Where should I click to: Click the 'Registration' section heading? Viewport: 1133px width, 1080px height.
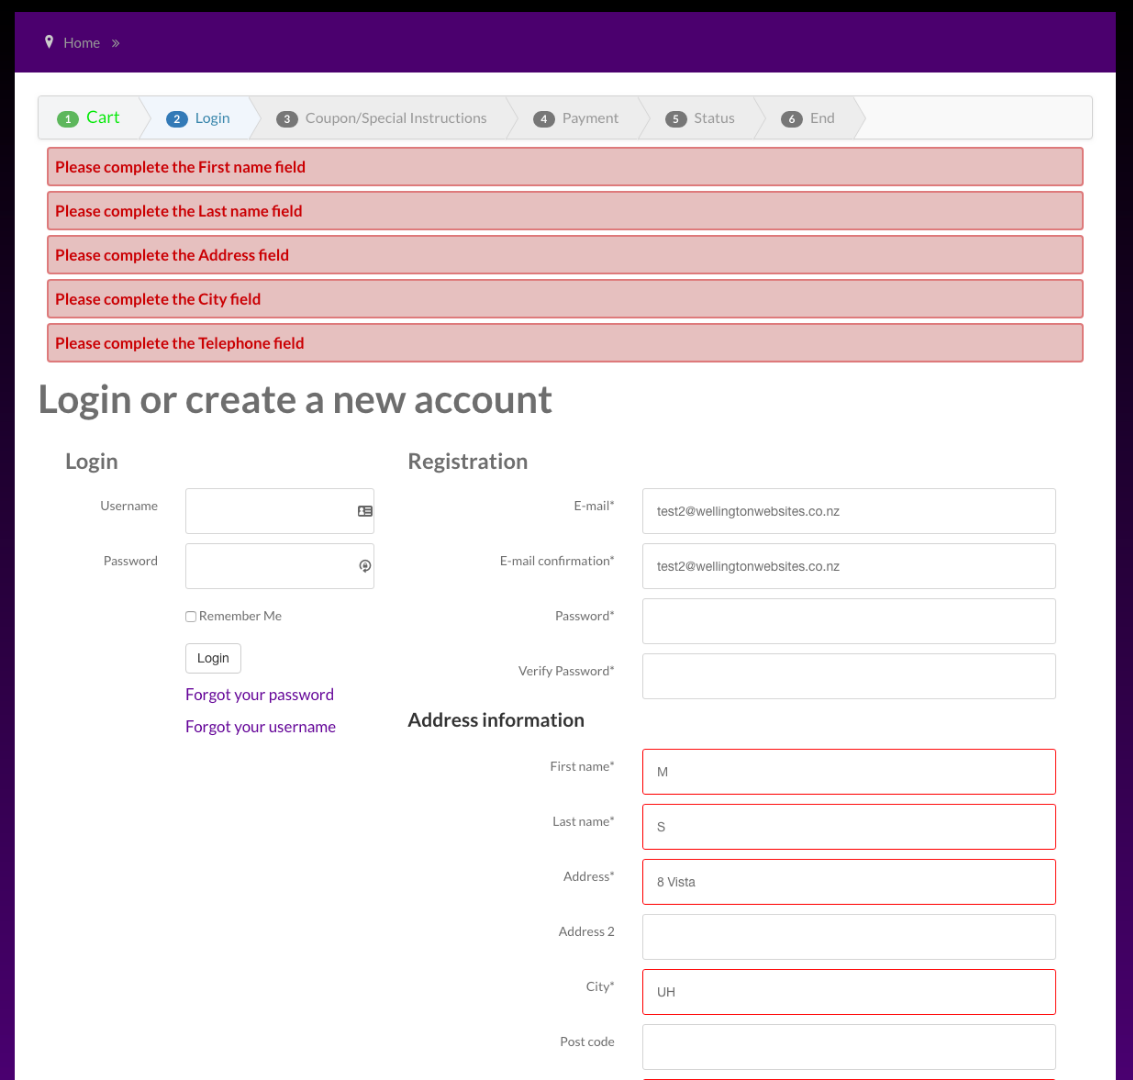tap(468, 462)
